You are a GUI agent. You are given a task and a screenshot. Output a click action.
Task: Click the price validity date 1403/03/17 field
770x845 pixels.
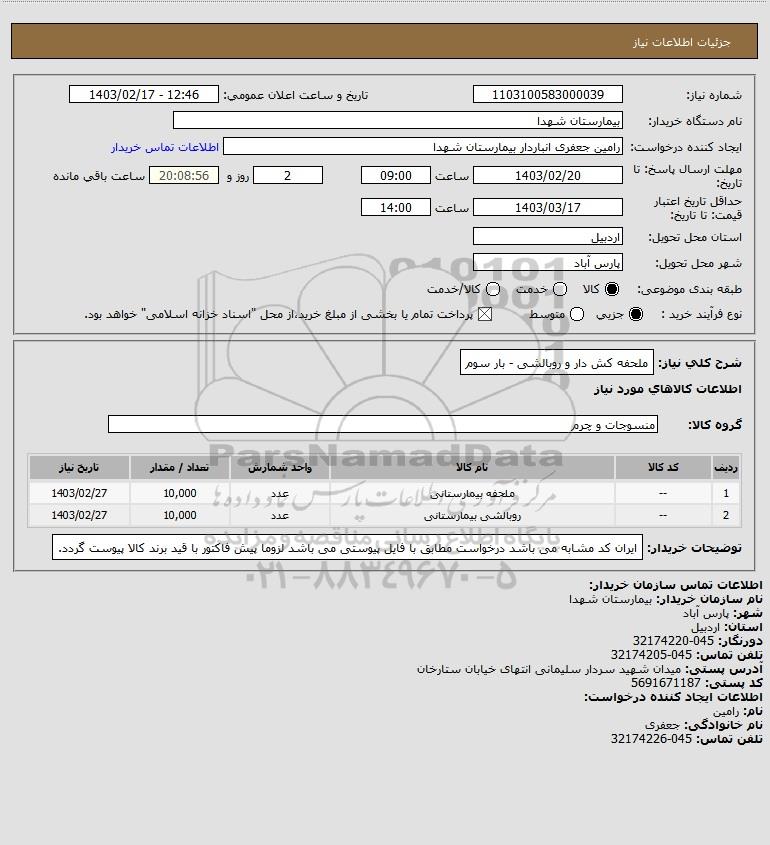click(x=547, y=207)
